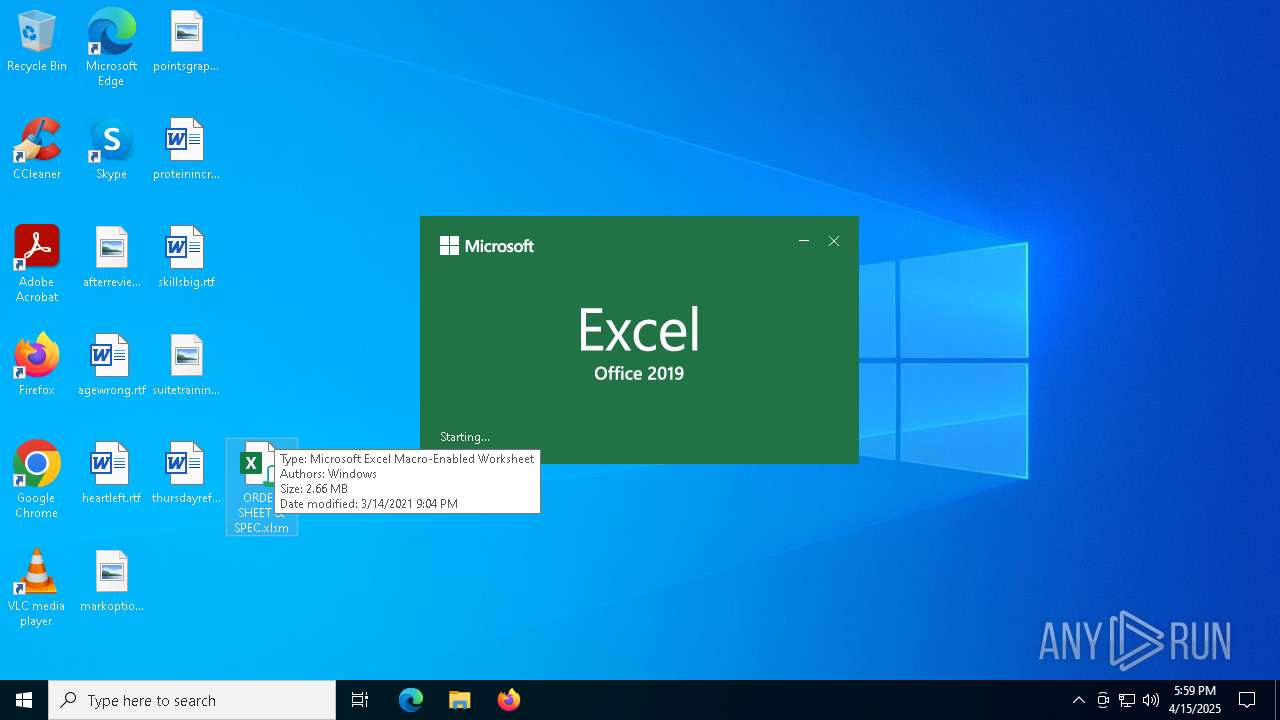1280x720 pixels.
Task: Open the Google Chrome desktop shortcut
Action: [x=37, y=480]
